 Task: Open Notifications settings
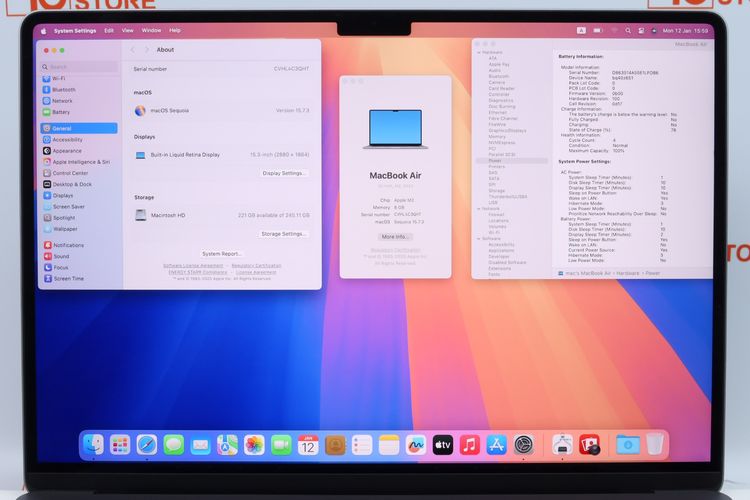(79, 245)
